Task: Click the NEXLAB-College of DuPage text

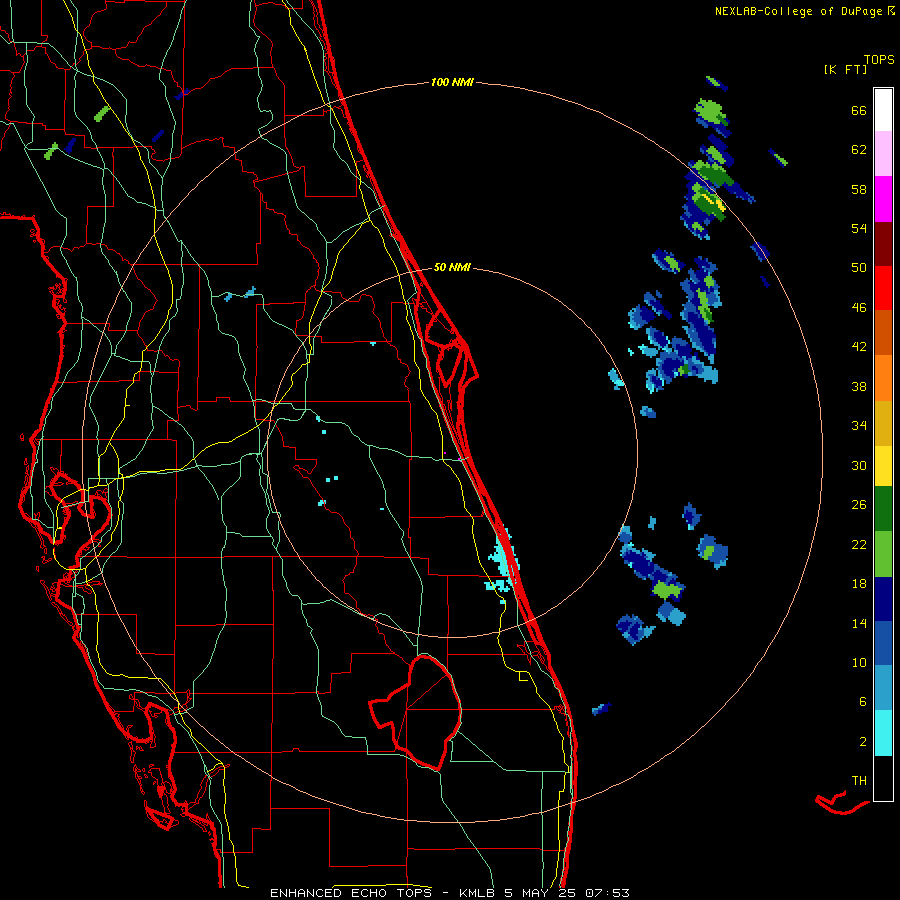Action: point(798,11)
